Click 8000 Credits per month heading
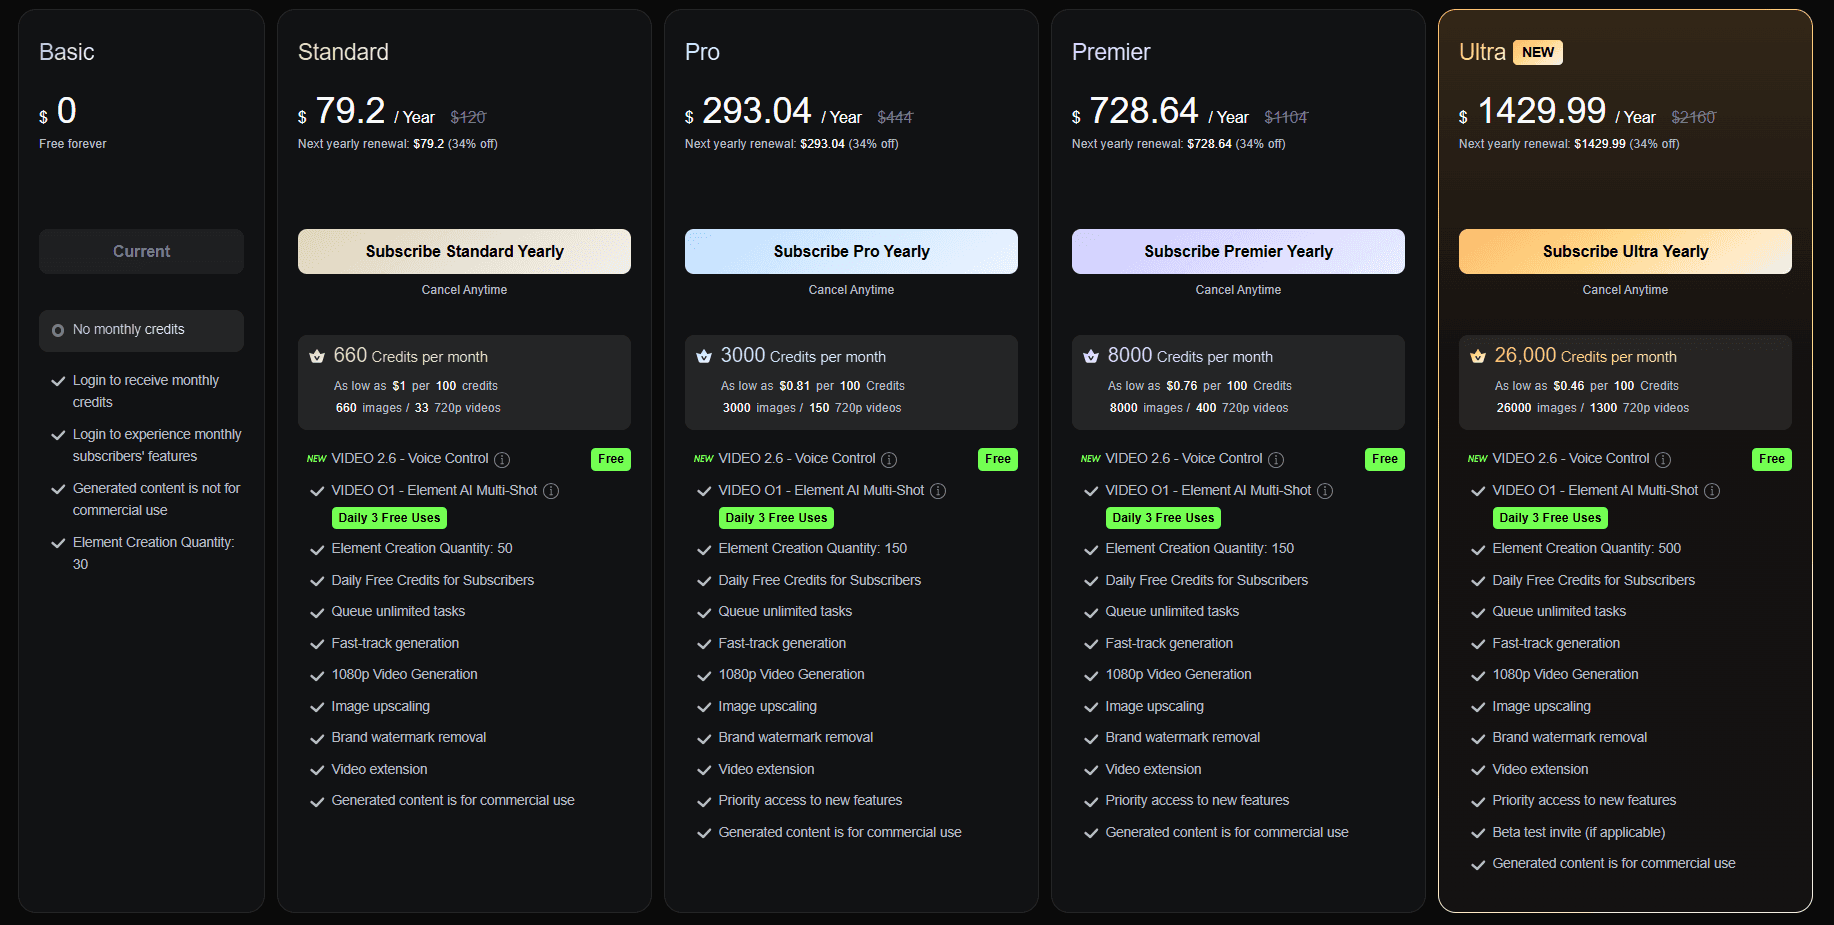 [1190, 356]
